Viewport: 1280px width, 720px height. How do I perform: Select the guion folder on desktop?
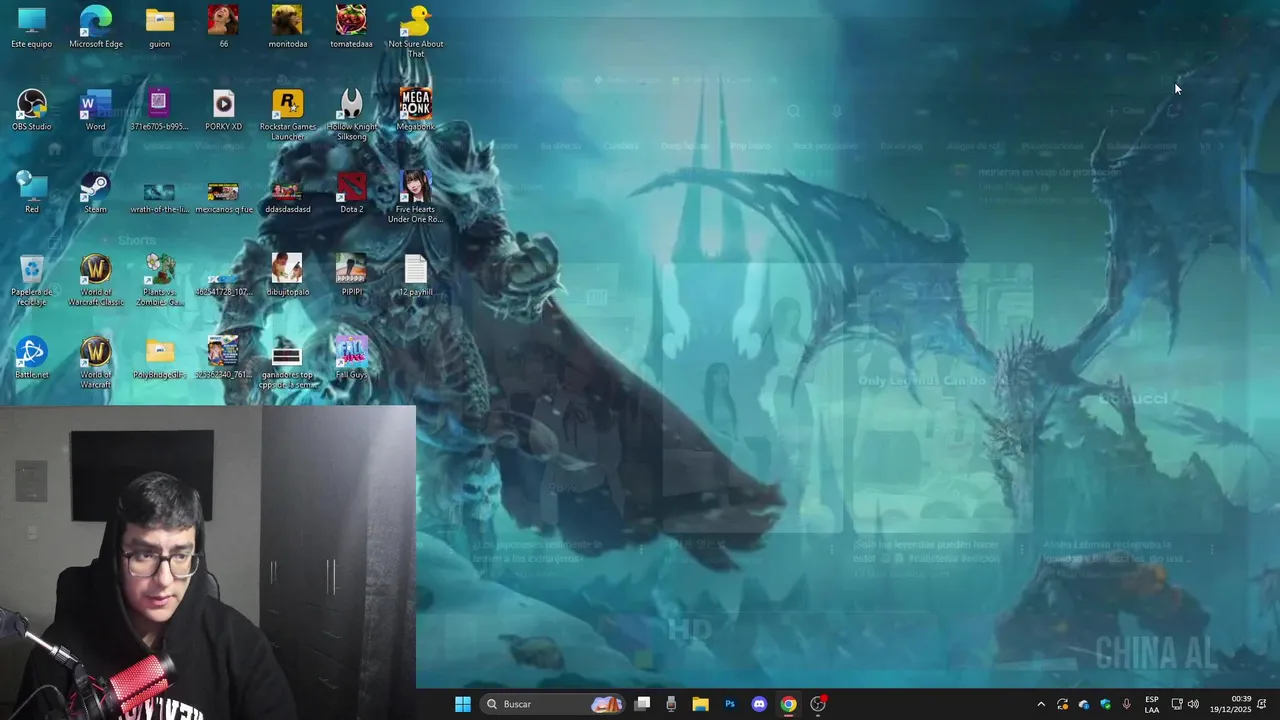pos(160,27)
